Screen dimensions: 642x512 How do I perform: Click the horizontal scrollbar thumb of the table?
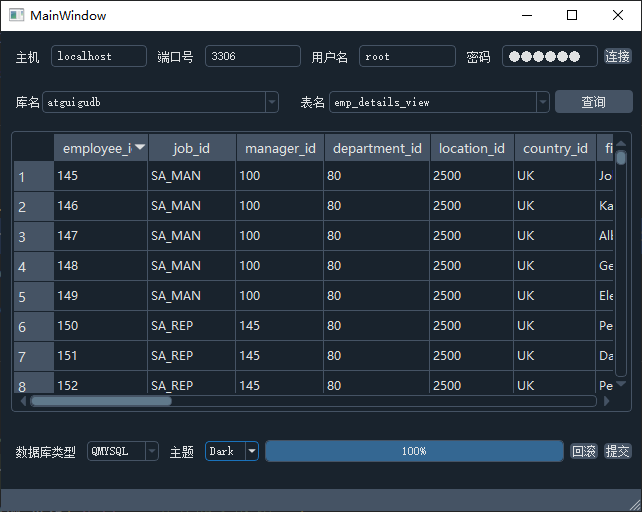pos(102,401)
